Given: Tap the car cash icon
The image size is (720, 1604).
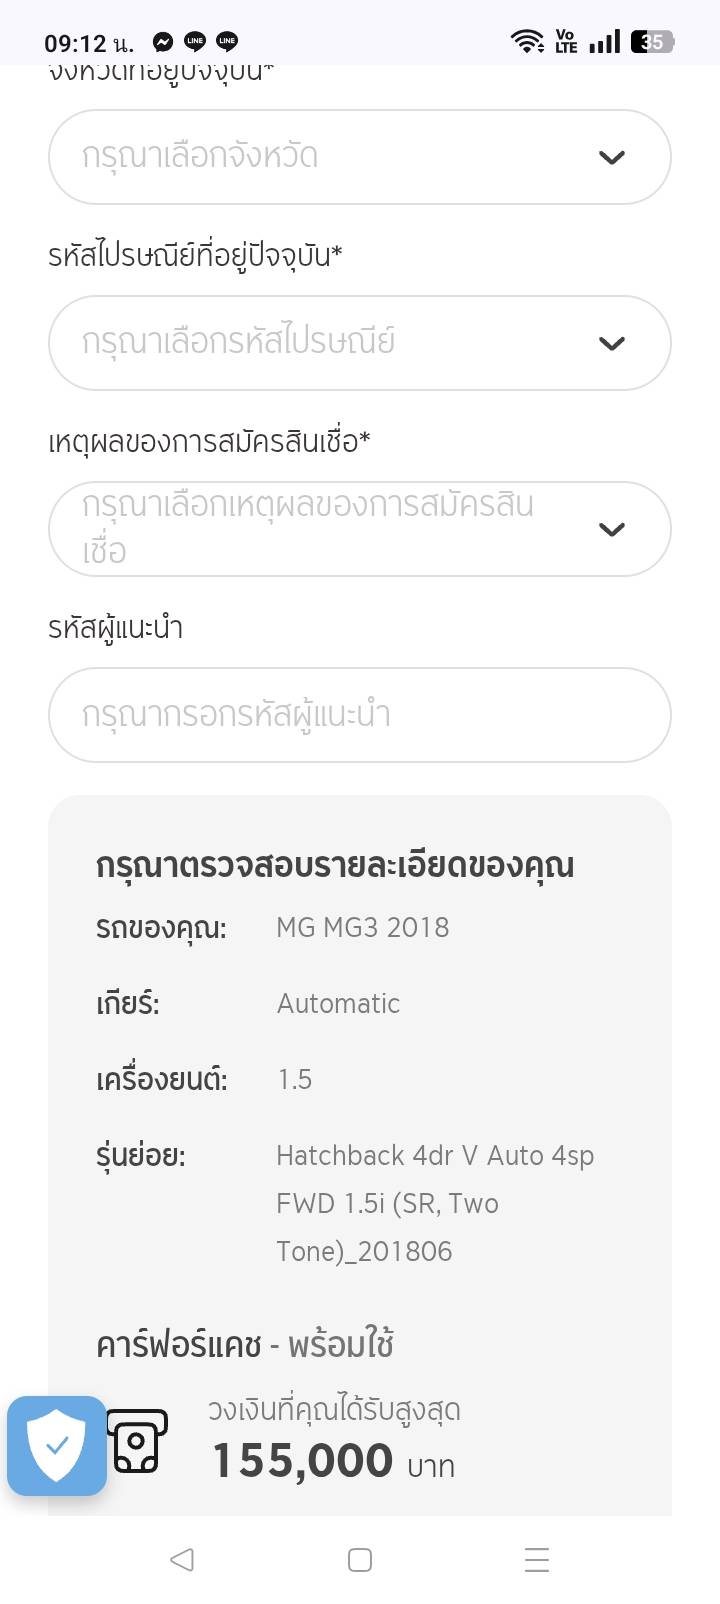Looking at the screenshot, I should point(137,1441).
